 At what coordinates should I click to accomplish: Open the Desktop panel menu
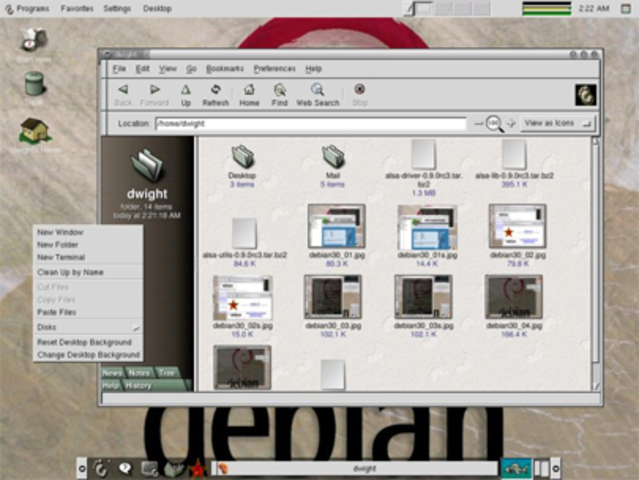[157, 8]
